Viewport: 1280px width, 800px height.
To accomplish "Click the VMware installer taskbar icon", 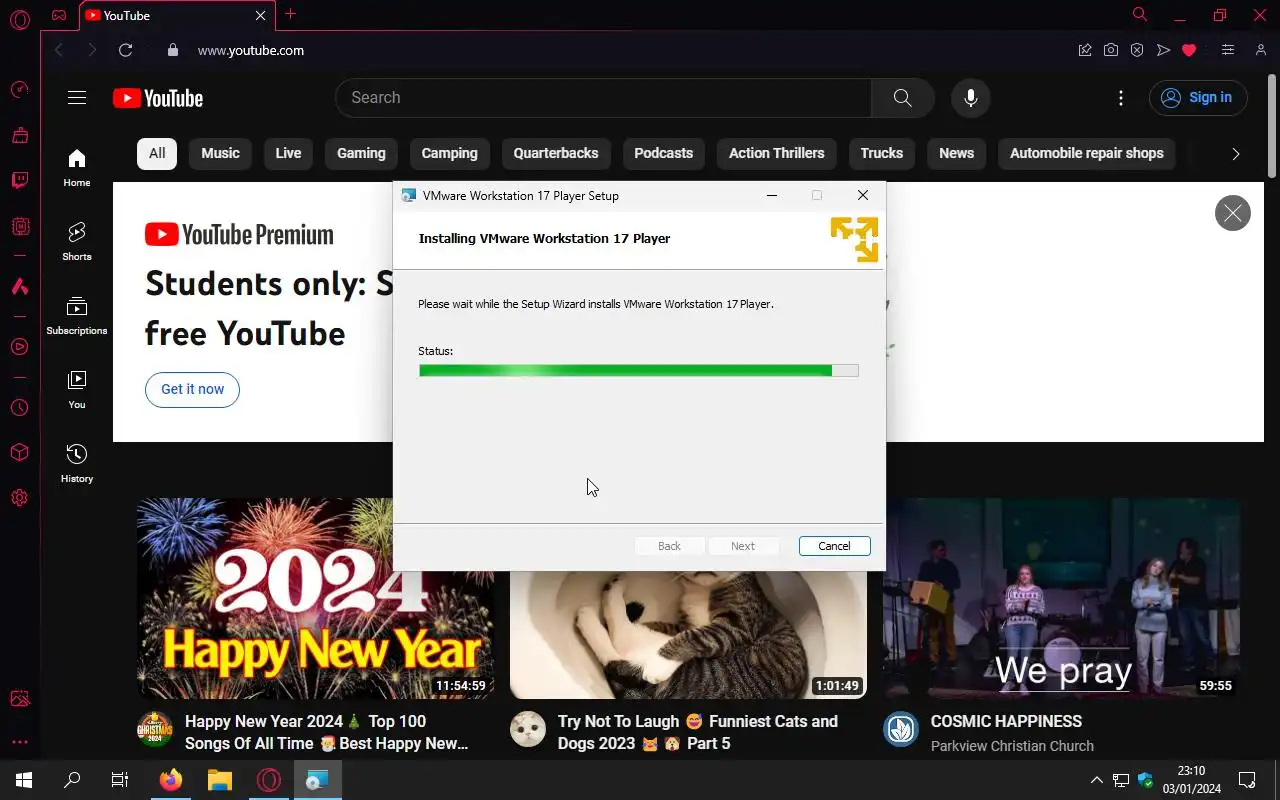I will 318,780.
